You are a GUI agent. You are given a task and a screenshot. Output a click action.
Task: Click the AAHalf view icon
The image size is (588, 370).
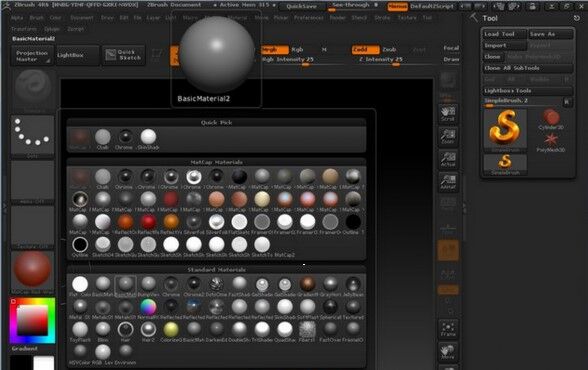pyautogui.click(x=448, y=182)
